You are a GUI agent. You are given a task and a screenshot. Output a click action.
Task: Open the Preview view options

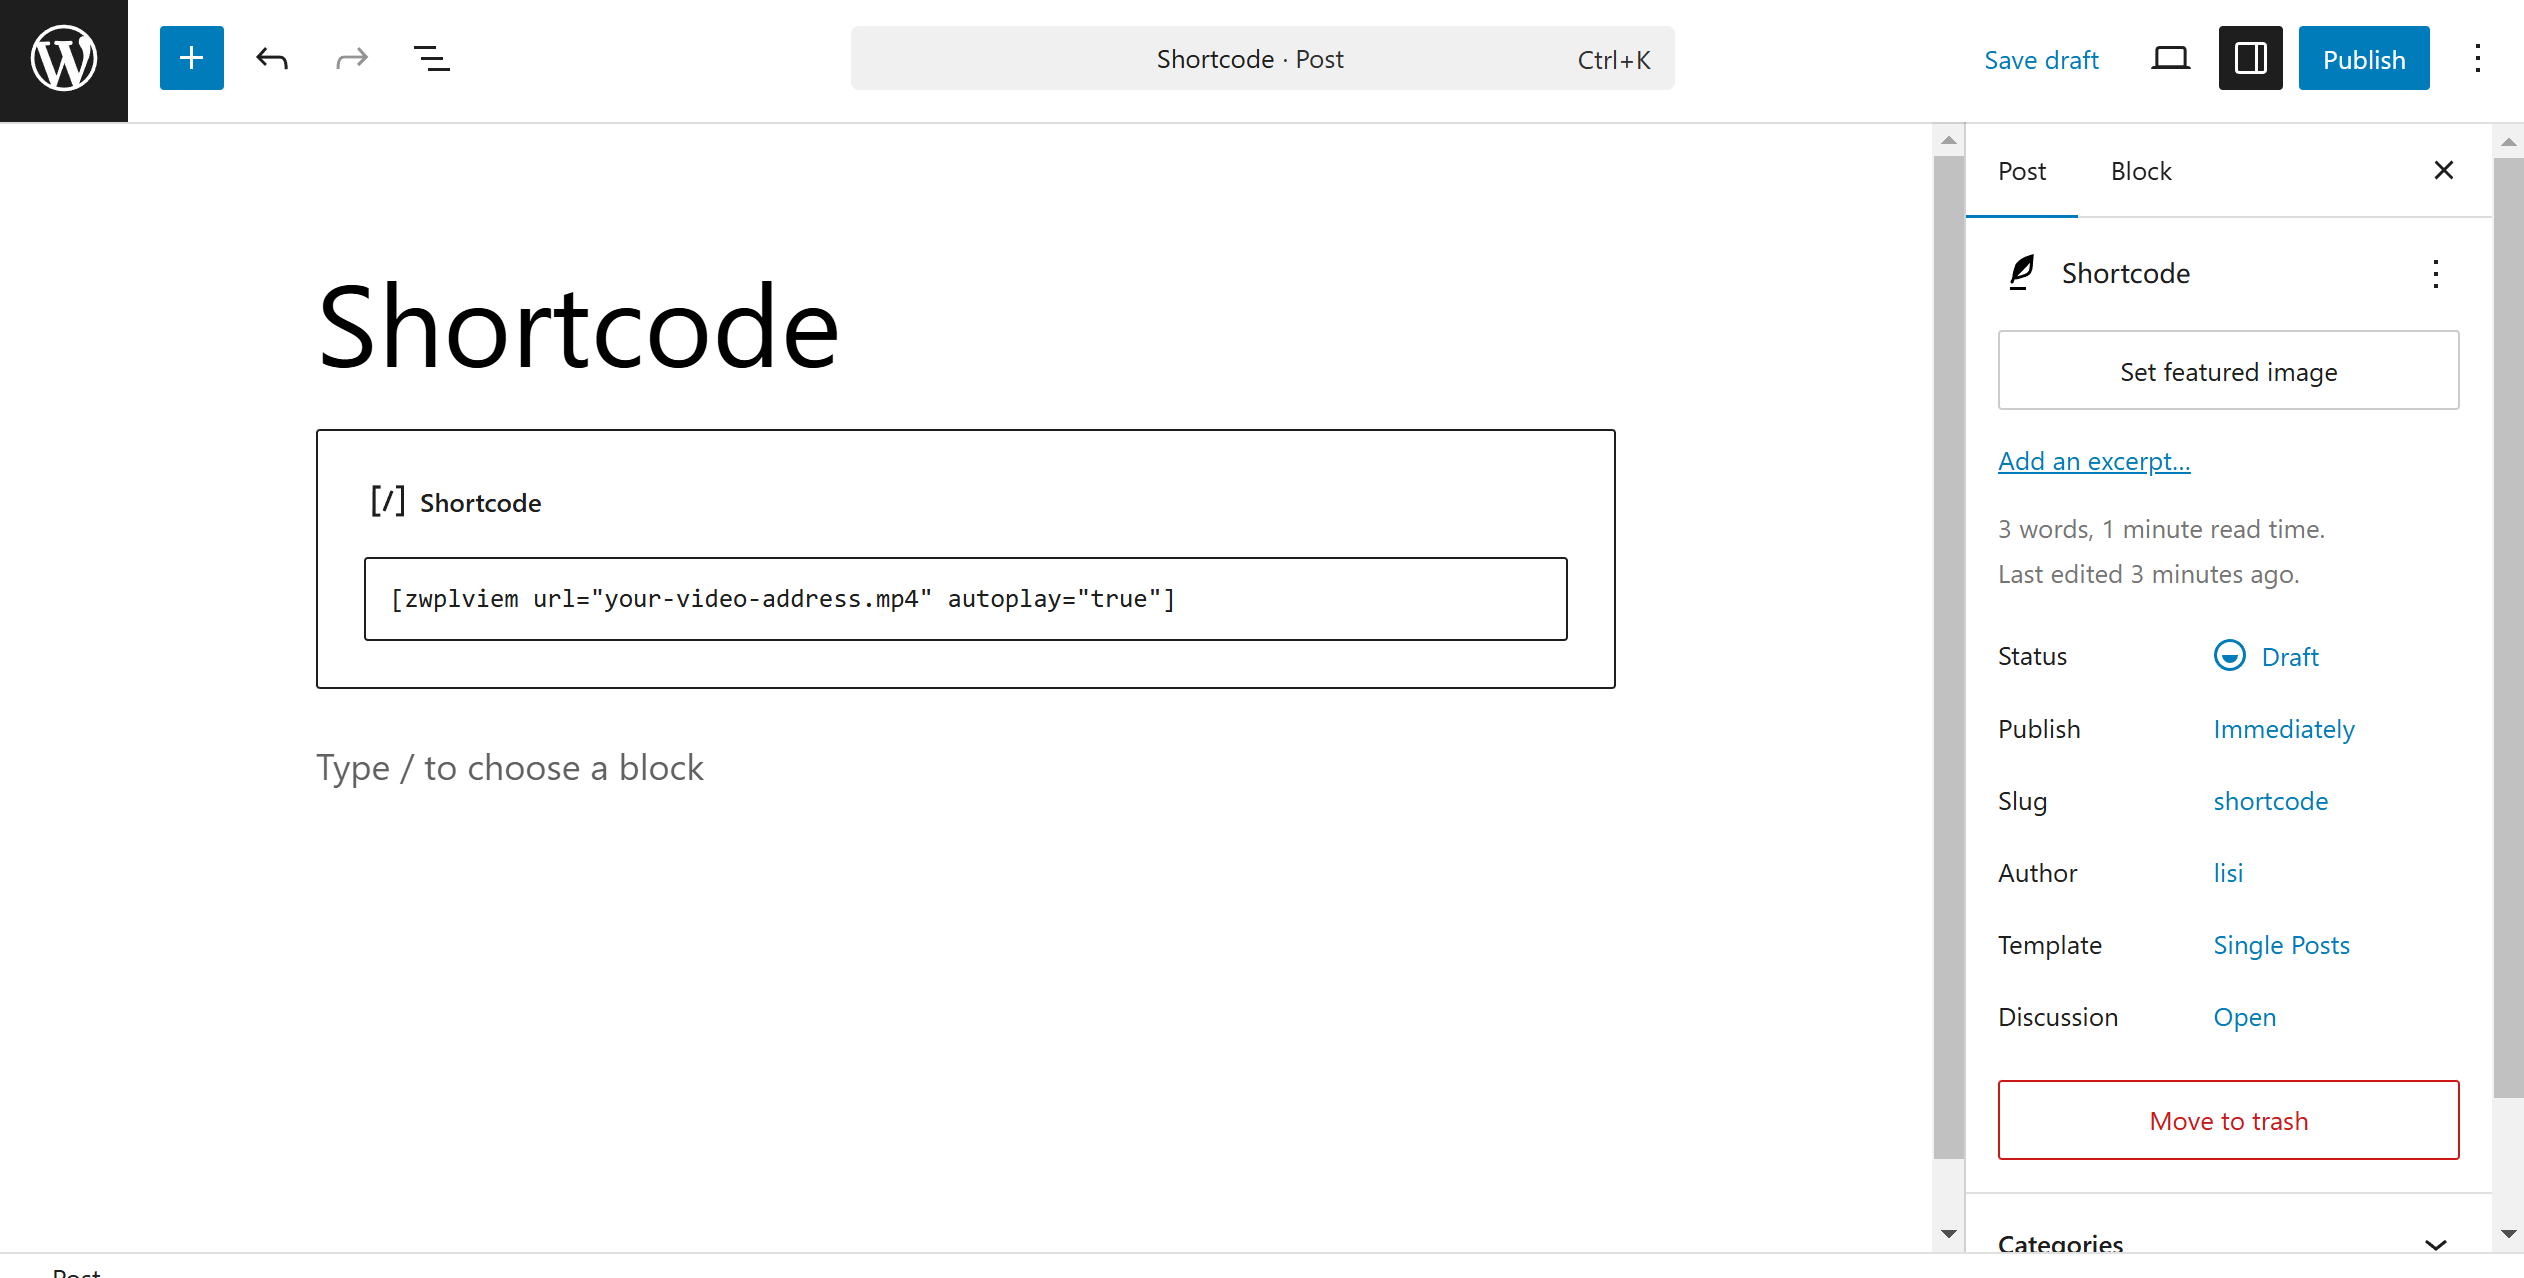[x=2170, y=58]
